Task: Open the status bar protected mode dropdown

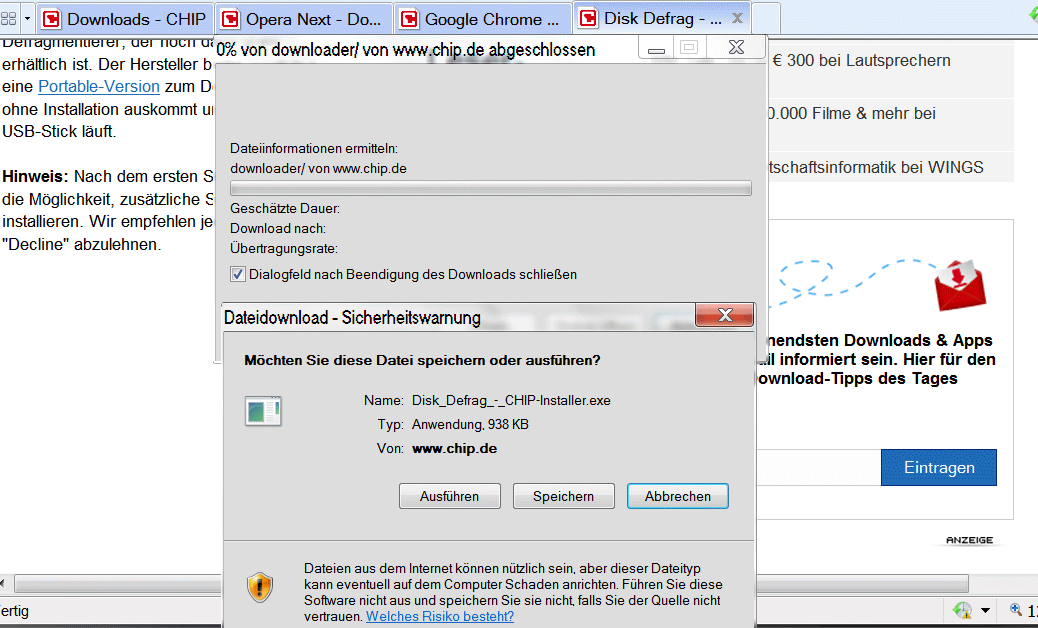Action: point(985,610)
